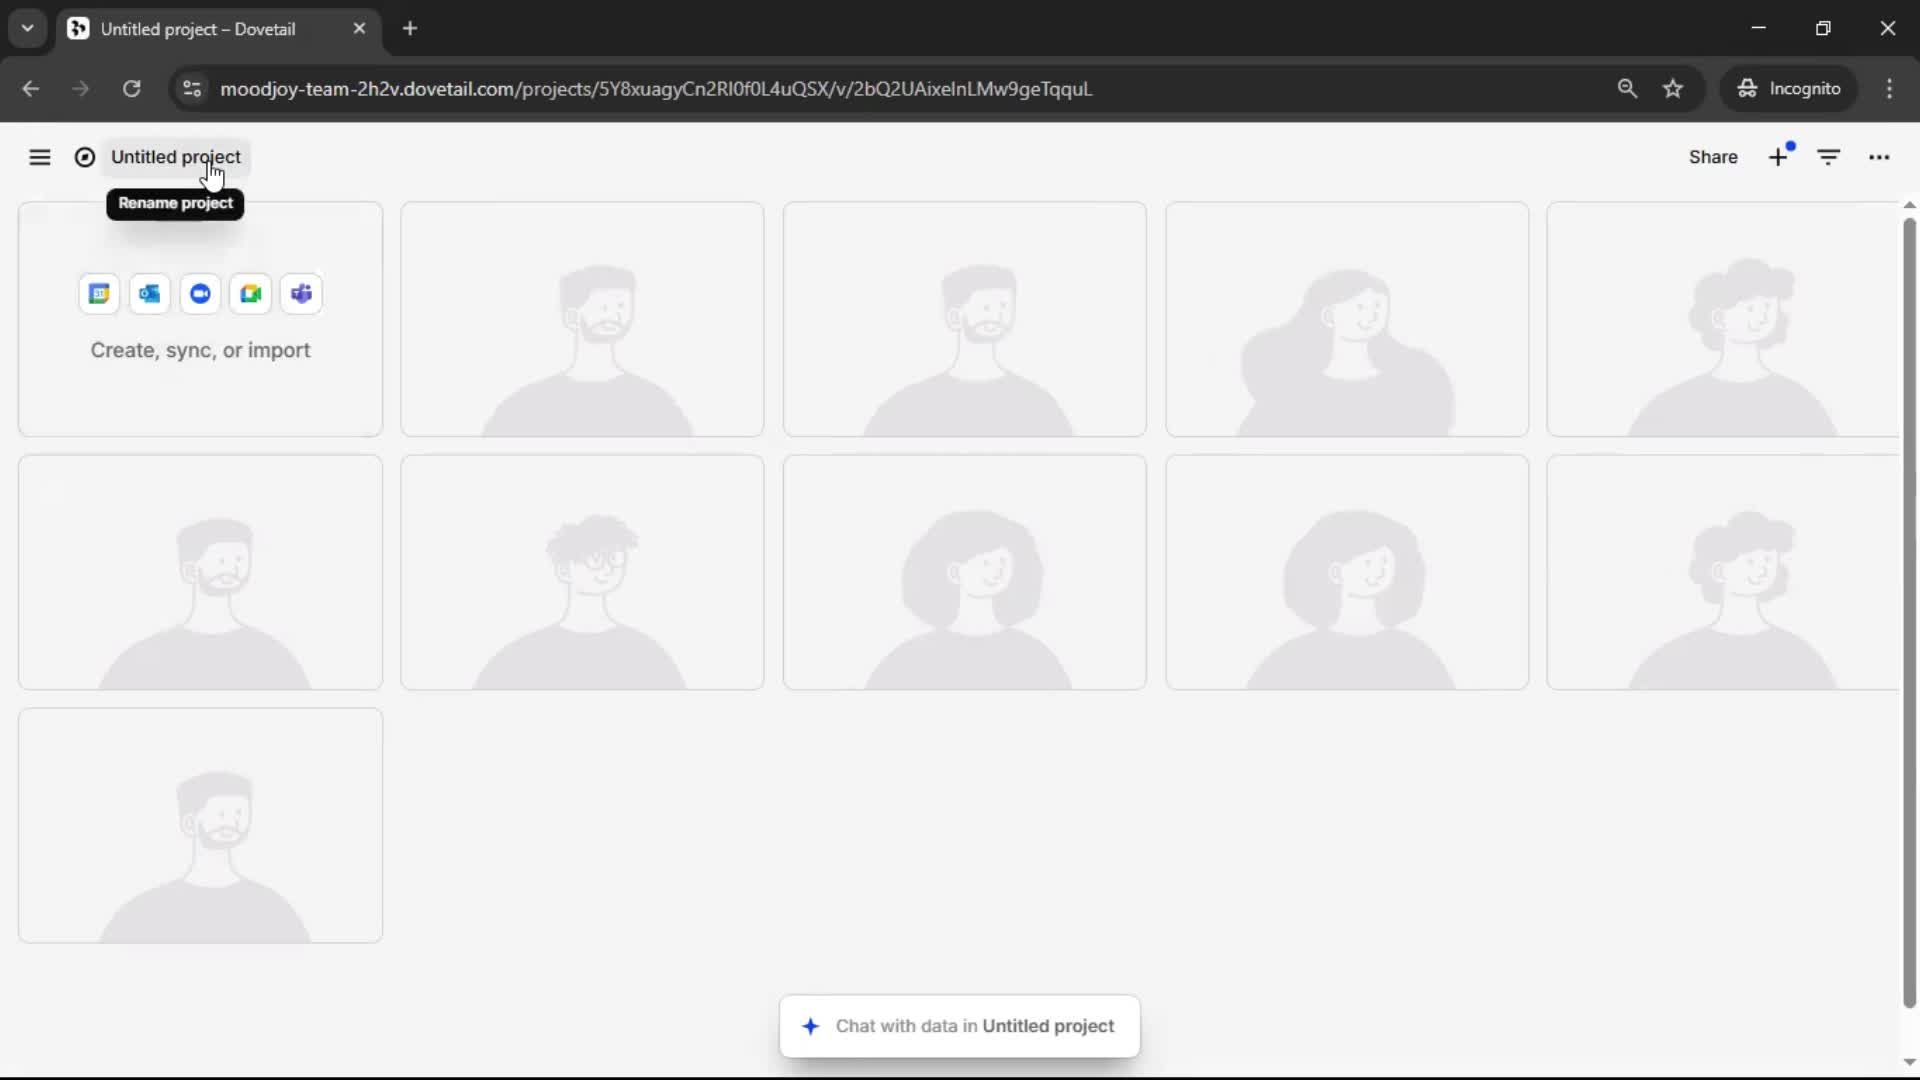
Task: Click the Google Meet integration icon
Action: point(251,294)
